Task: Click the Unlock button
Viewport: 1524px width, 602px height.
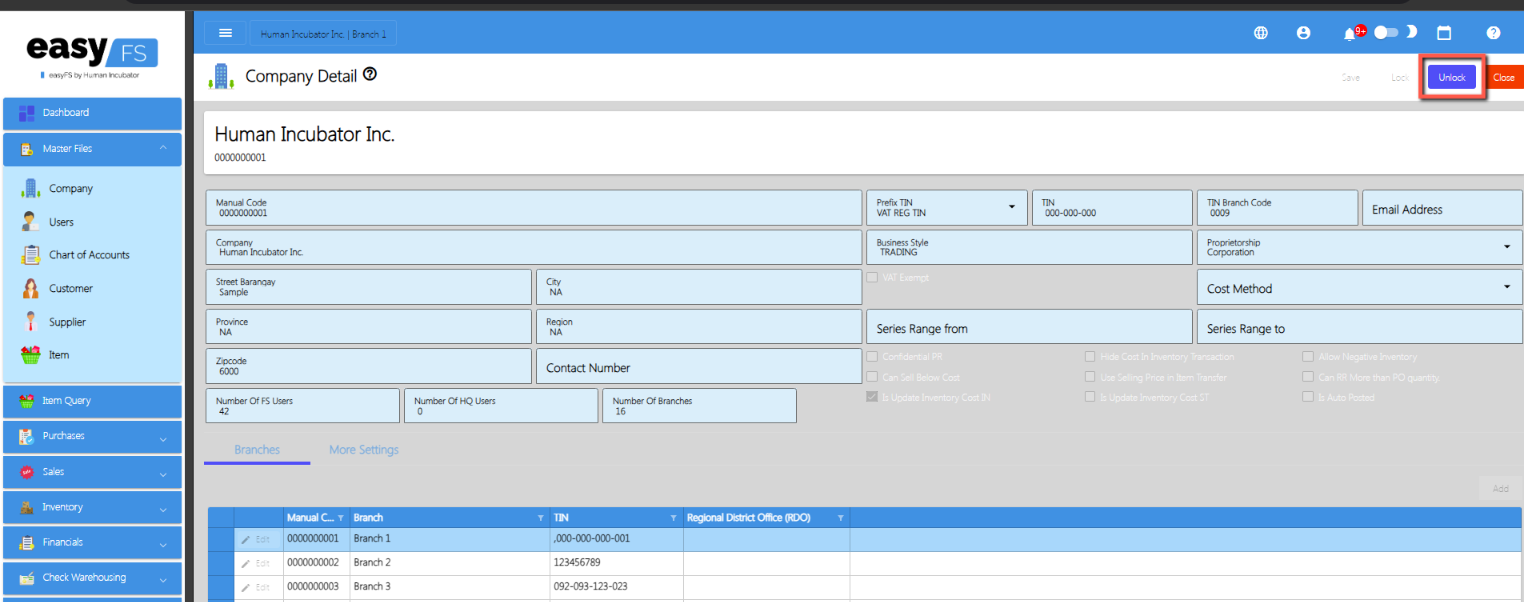Action: [1452, 77]
